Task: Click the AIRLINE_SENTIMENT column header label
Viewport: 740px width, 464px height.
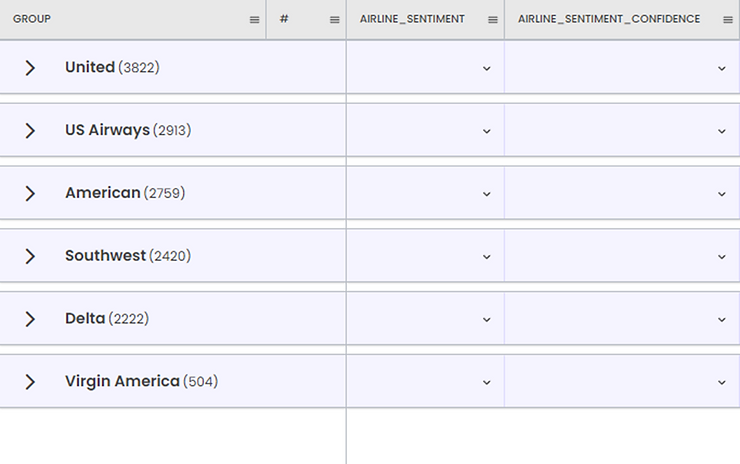Action: (412, 20)
